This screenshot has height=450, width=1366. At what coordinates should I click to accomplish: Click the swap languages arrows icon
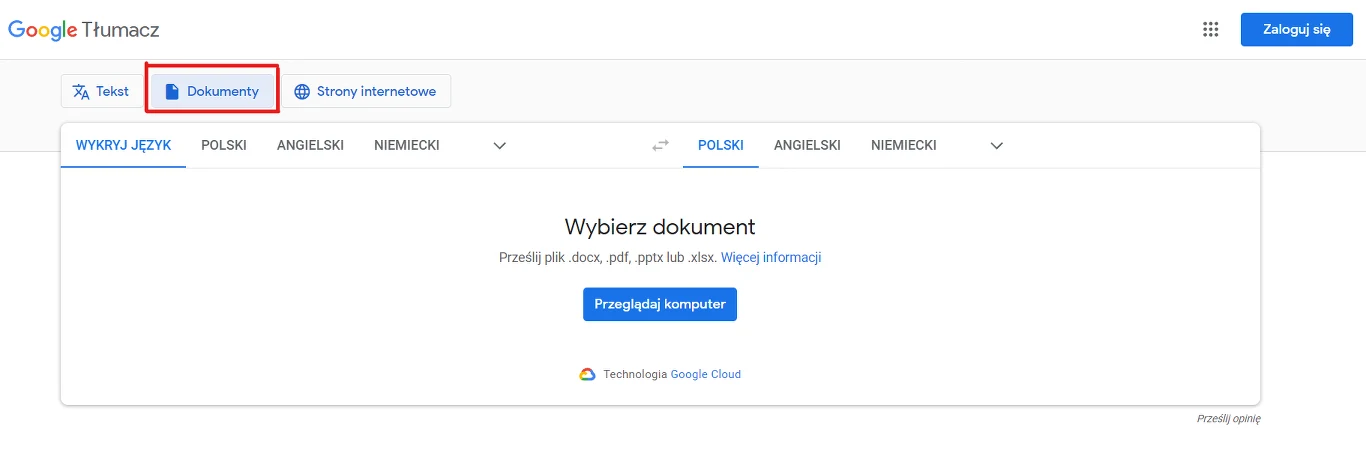tap(660, 145)
